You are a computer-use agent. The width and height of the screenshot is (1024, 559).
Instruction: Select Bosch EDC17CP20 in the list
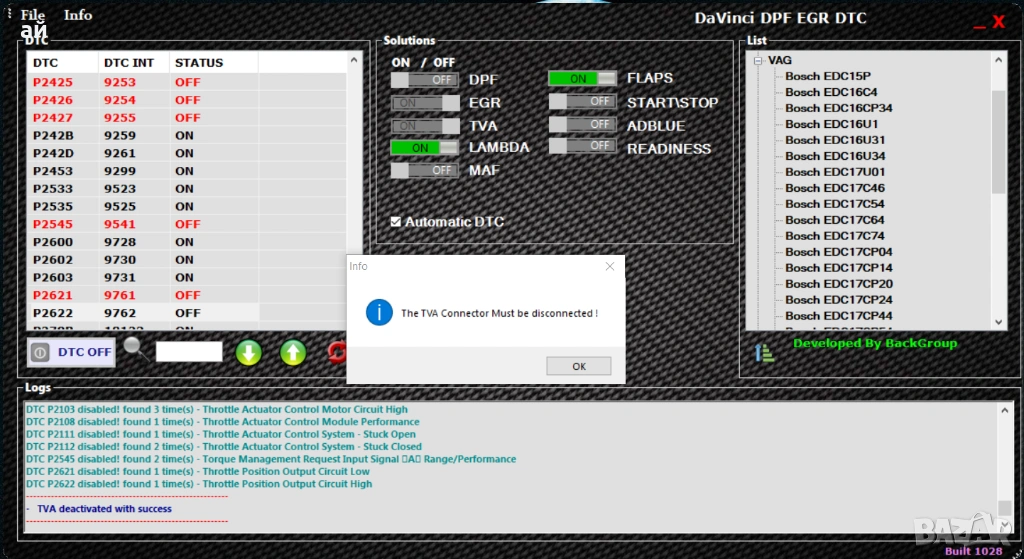coord(839,284)
